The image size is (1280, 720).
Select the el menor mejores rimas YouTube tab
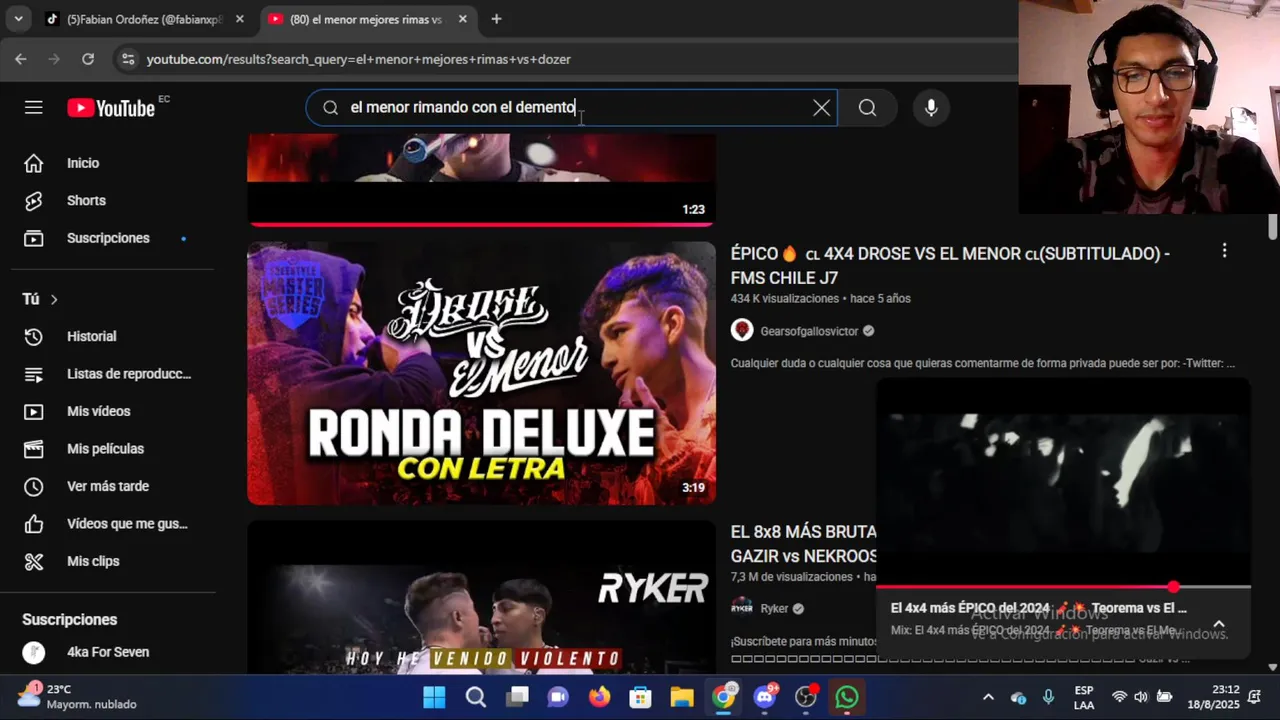[365, 19]
